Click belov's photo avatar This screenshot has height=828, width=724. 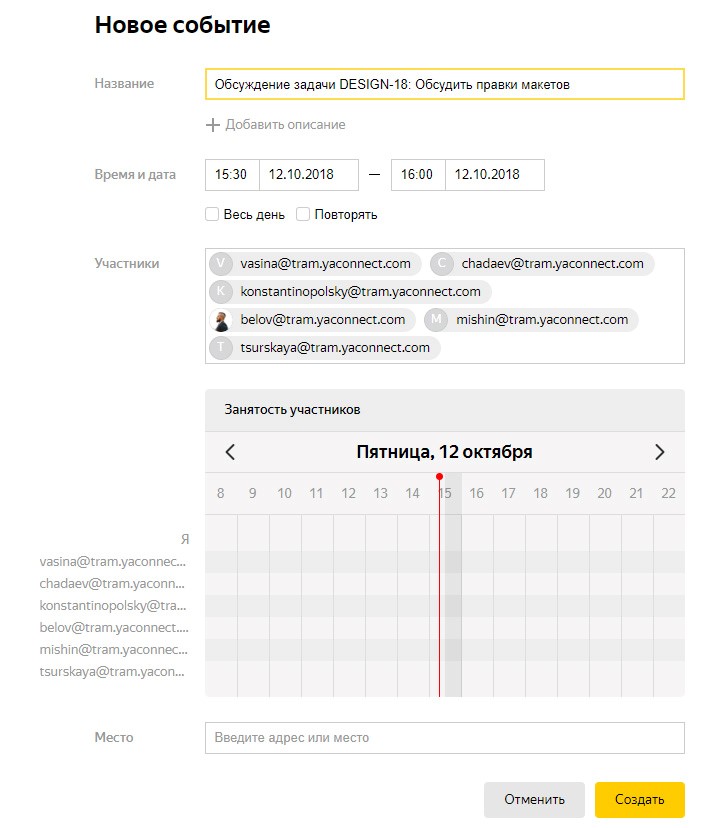point(221,320)
